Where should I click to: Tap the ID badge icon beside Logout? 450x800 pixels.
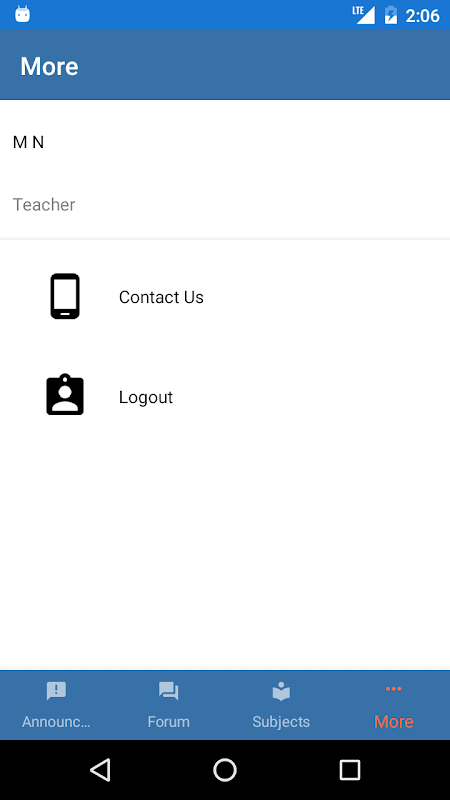[65, 395]
